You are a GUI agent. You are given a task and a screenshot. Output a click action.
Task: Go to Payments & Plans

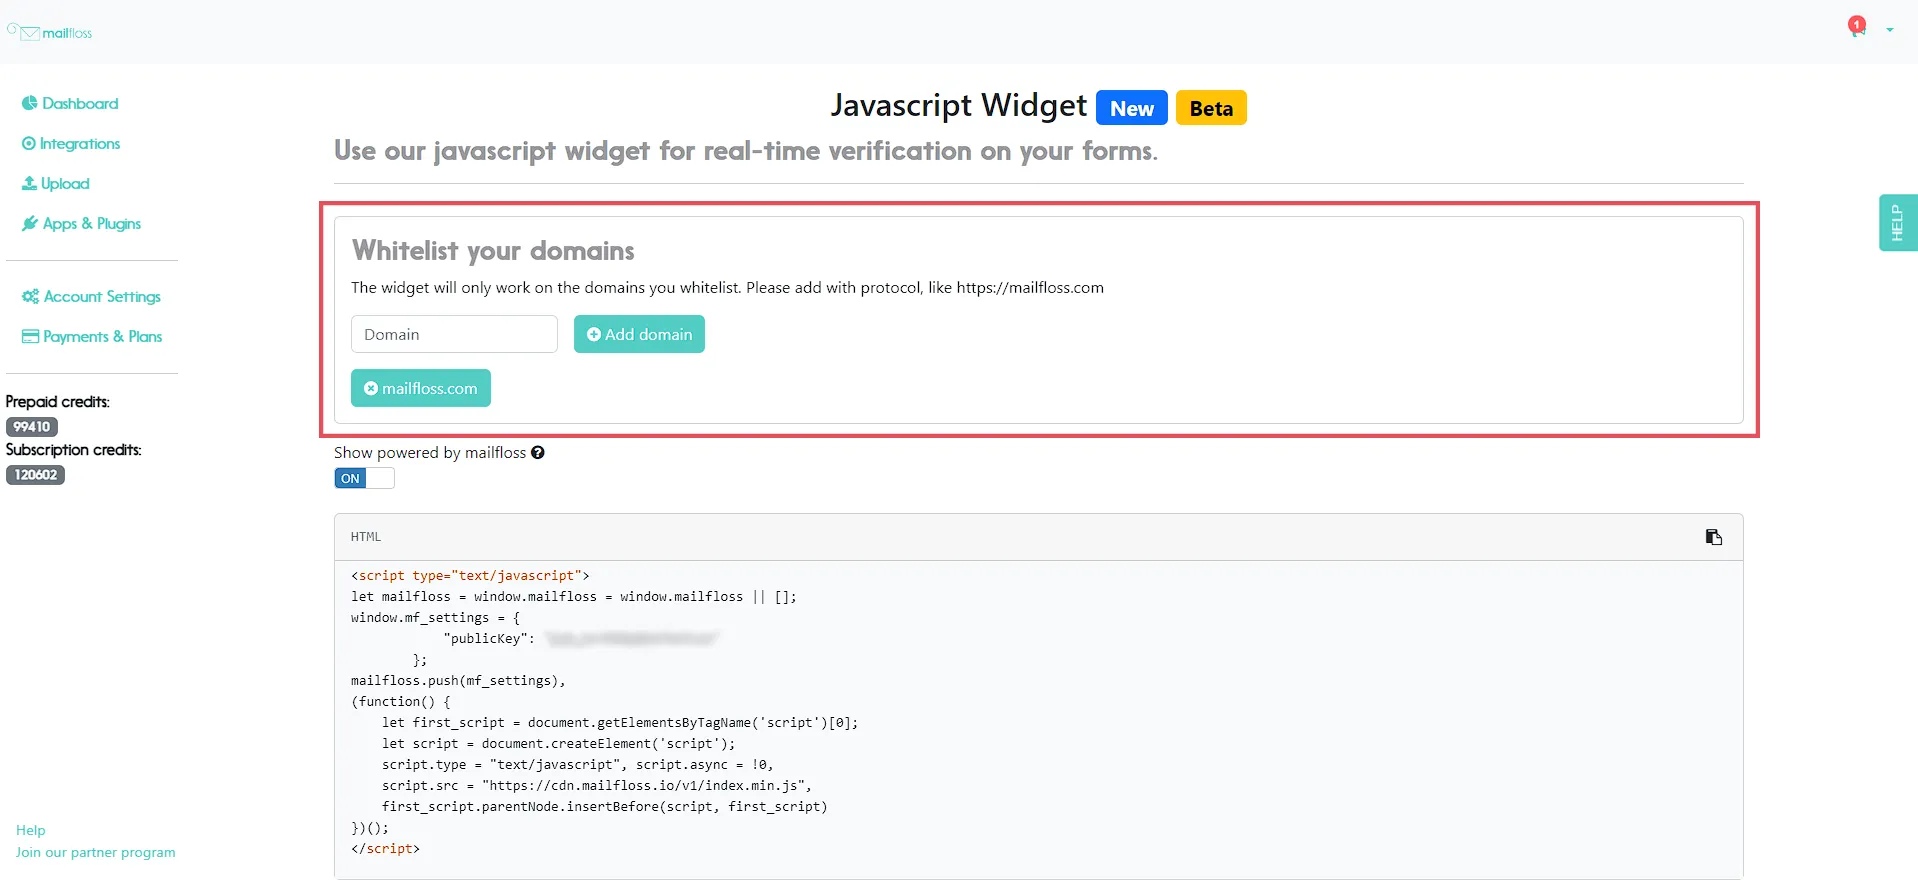pyautogui.click(x=92, y=337)
